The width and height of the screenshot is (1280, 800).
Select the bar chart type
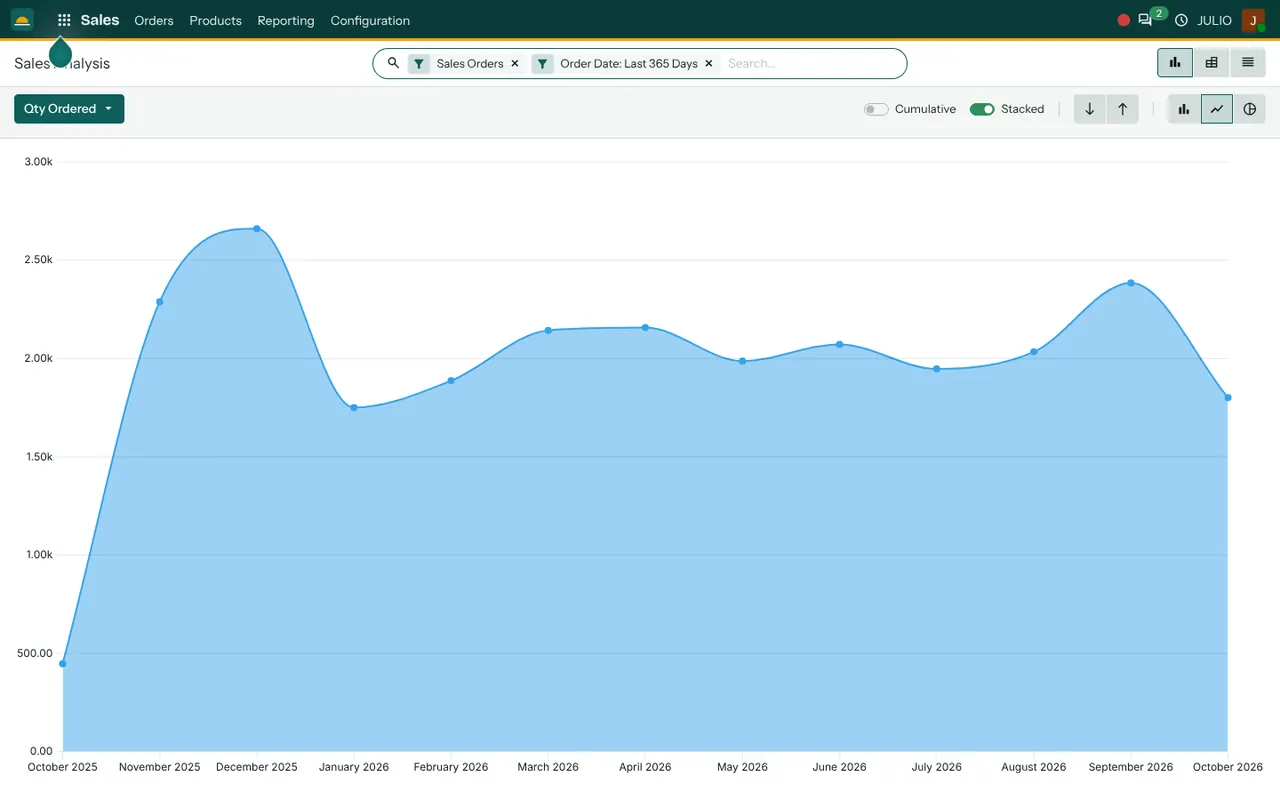point(1184,109)
